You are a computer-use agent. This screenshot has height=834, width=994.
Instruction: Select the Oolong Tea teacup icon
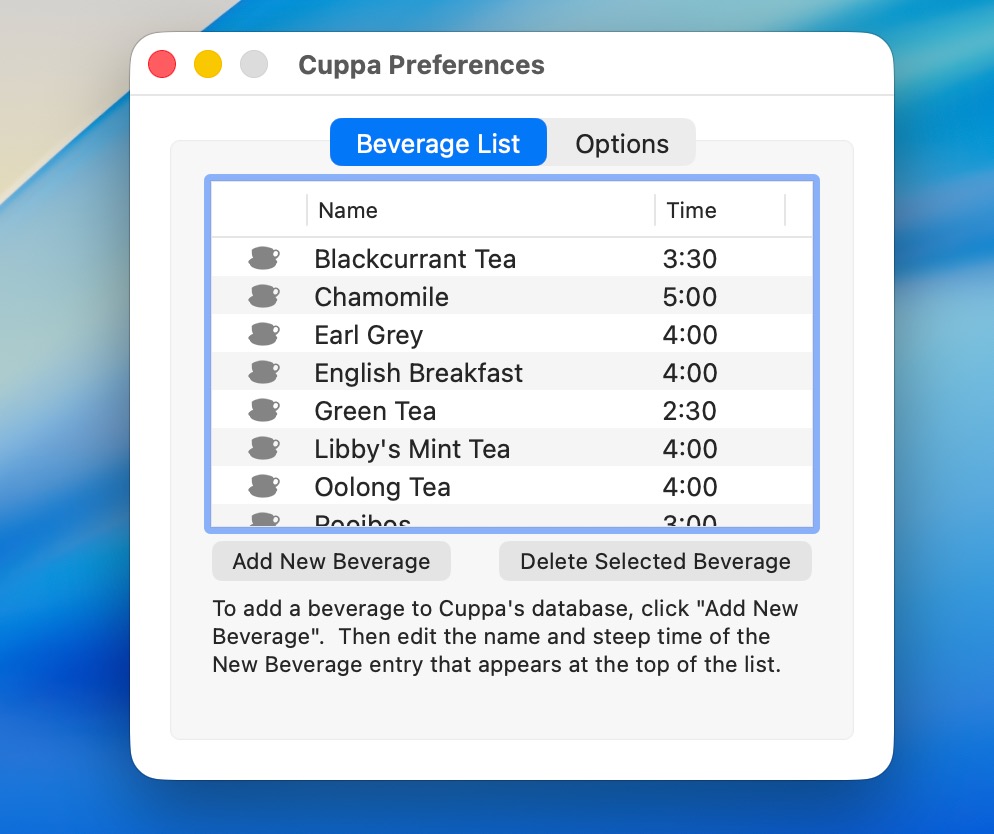[x=263, y=486]
